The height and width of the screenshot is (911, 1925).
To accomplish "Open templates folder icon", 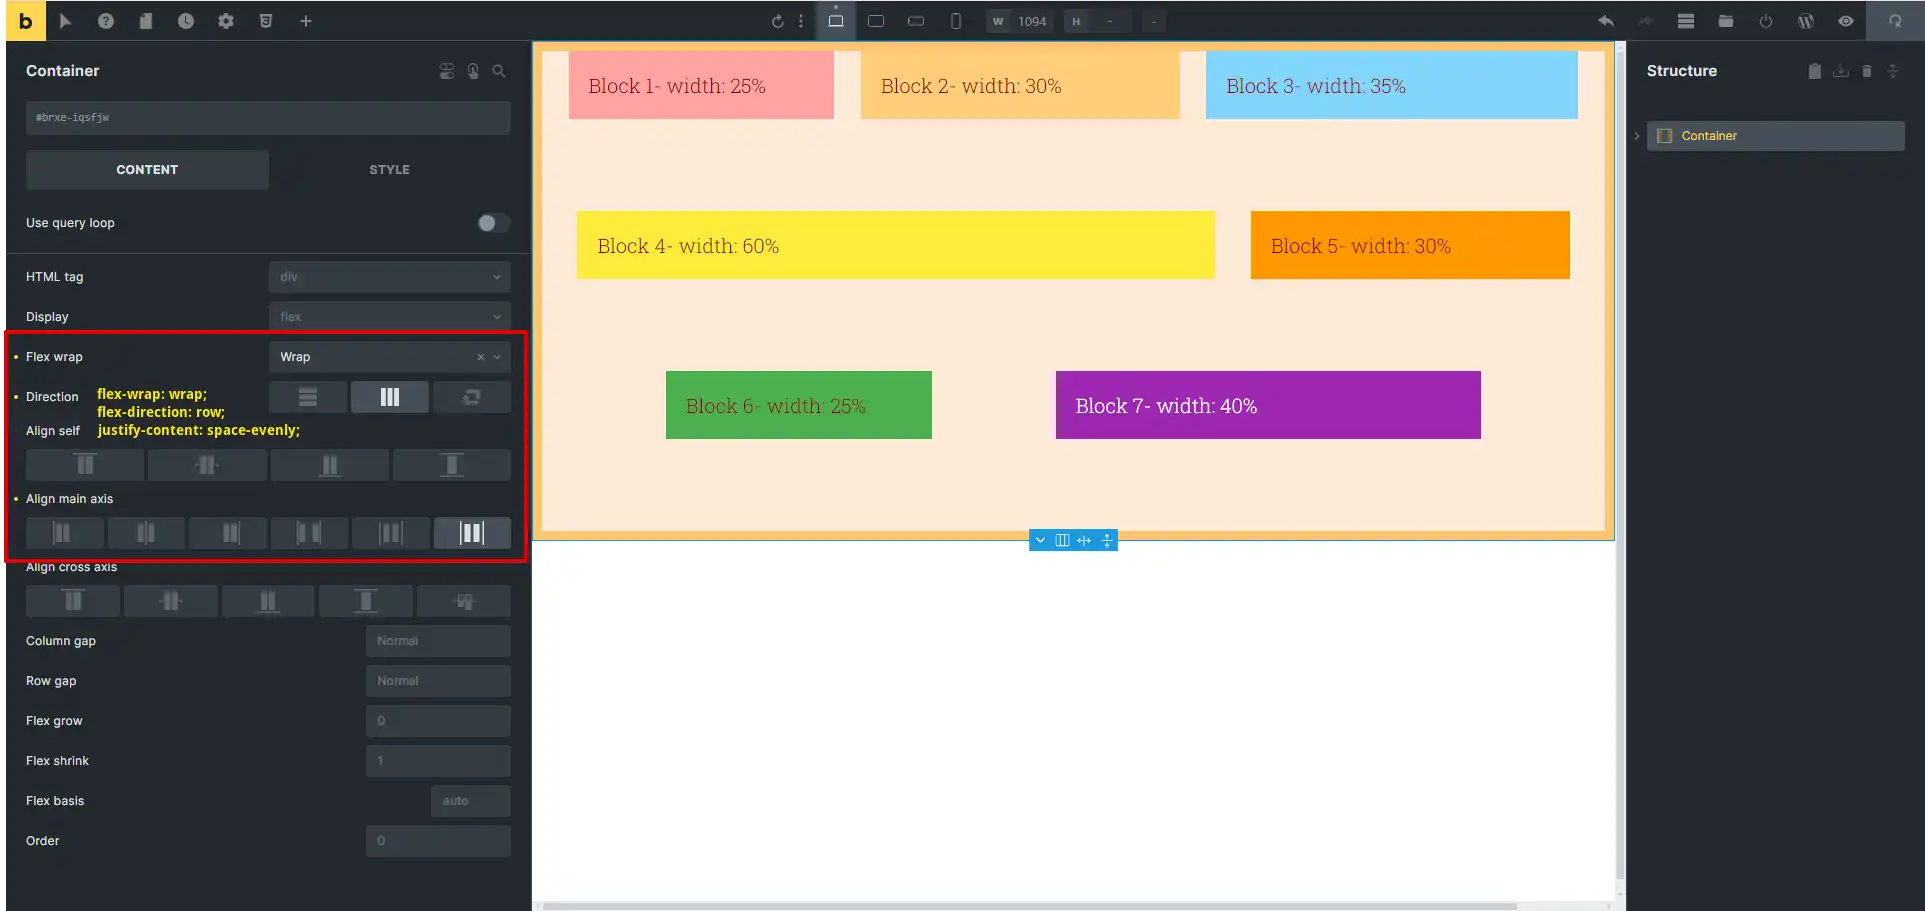I will click(1726, 21).
